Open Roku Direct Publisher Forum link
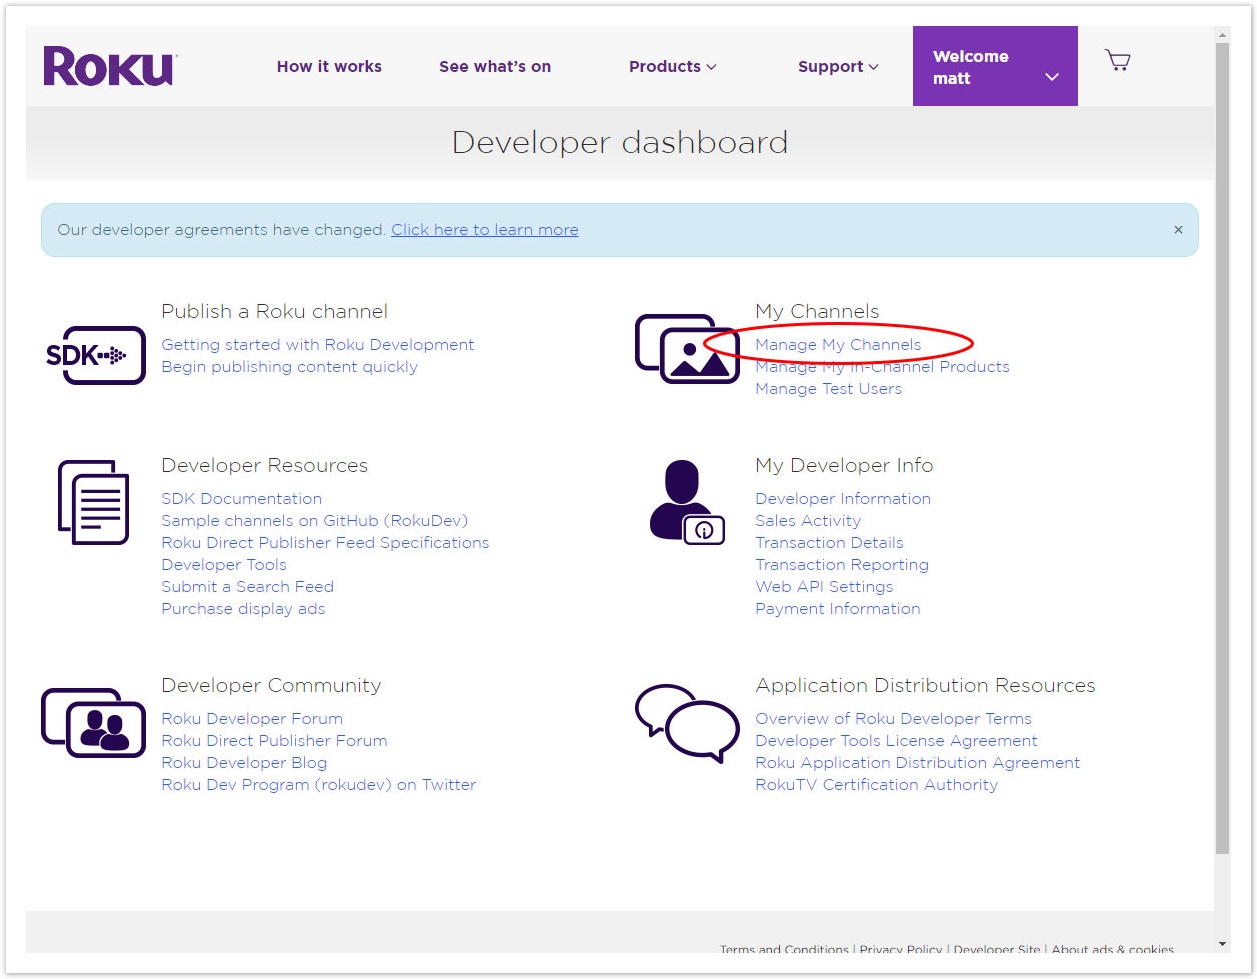 (x=274, y=741)
